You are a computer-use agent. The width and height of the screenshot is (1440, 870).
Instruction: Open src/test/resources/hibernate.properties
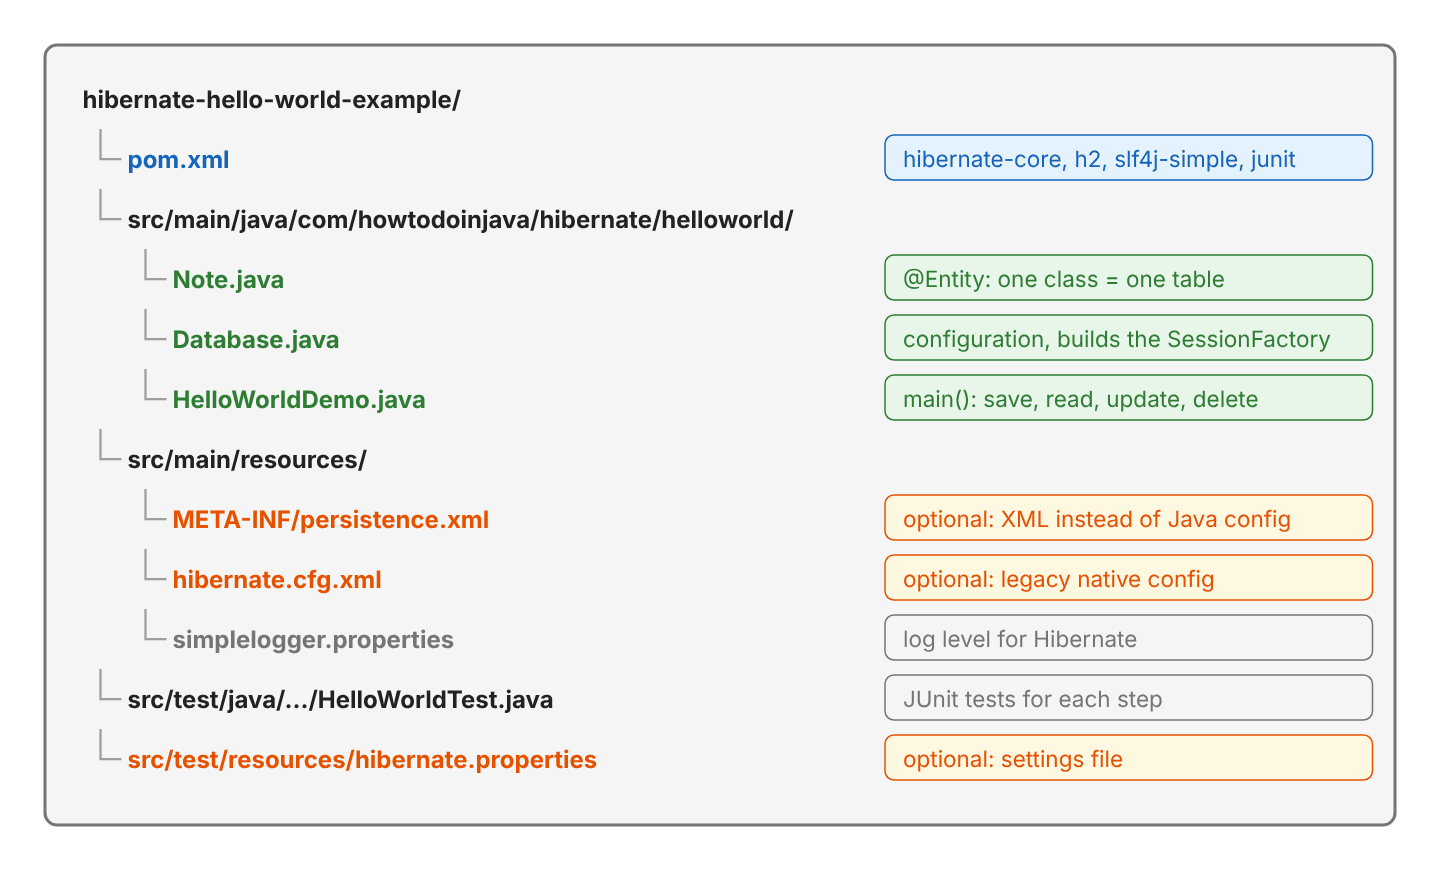pos(362,760)
